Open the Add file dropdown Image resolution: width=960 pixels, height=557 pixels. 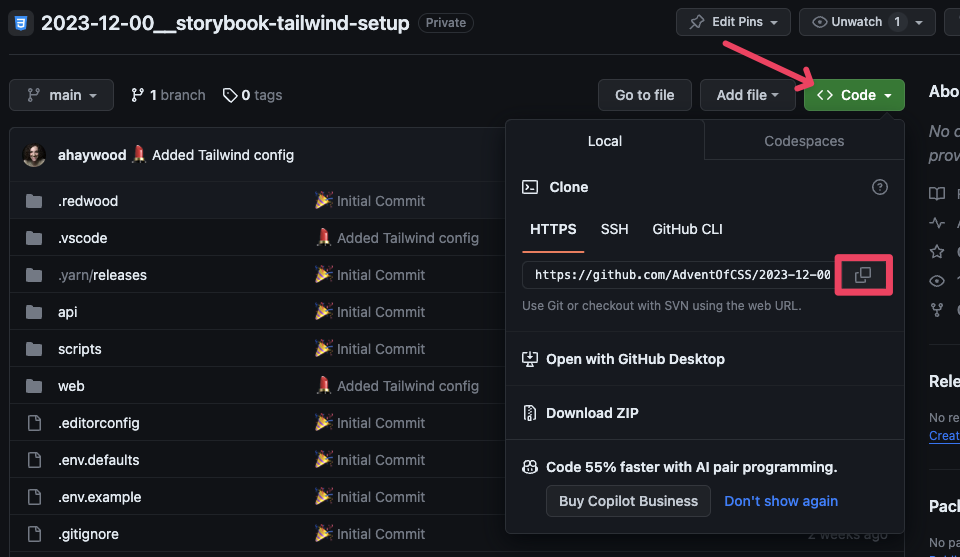pyautogui.click(x=748, y=95)
